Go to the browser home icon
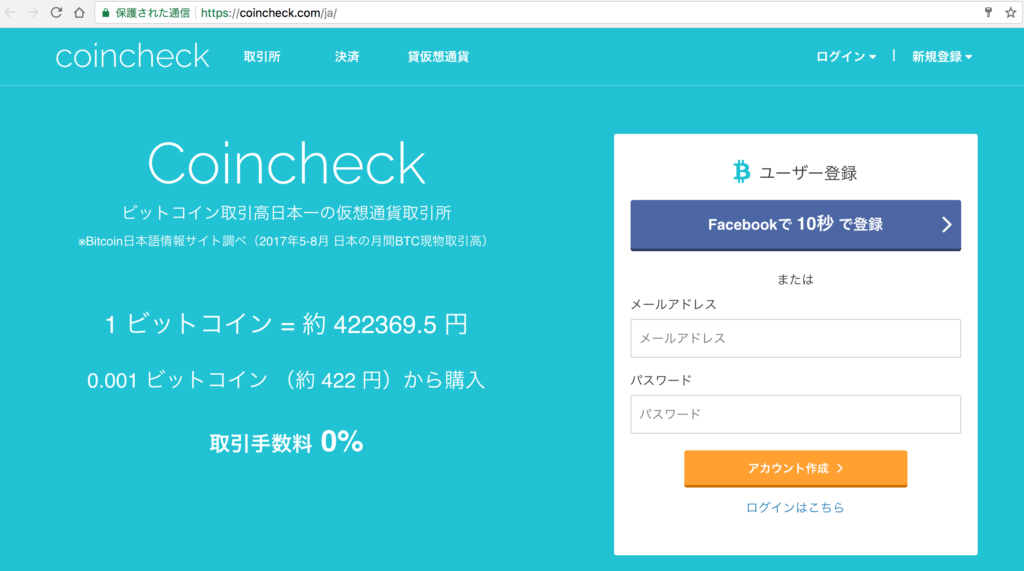Screen dimensions: 1024x571 79,12
